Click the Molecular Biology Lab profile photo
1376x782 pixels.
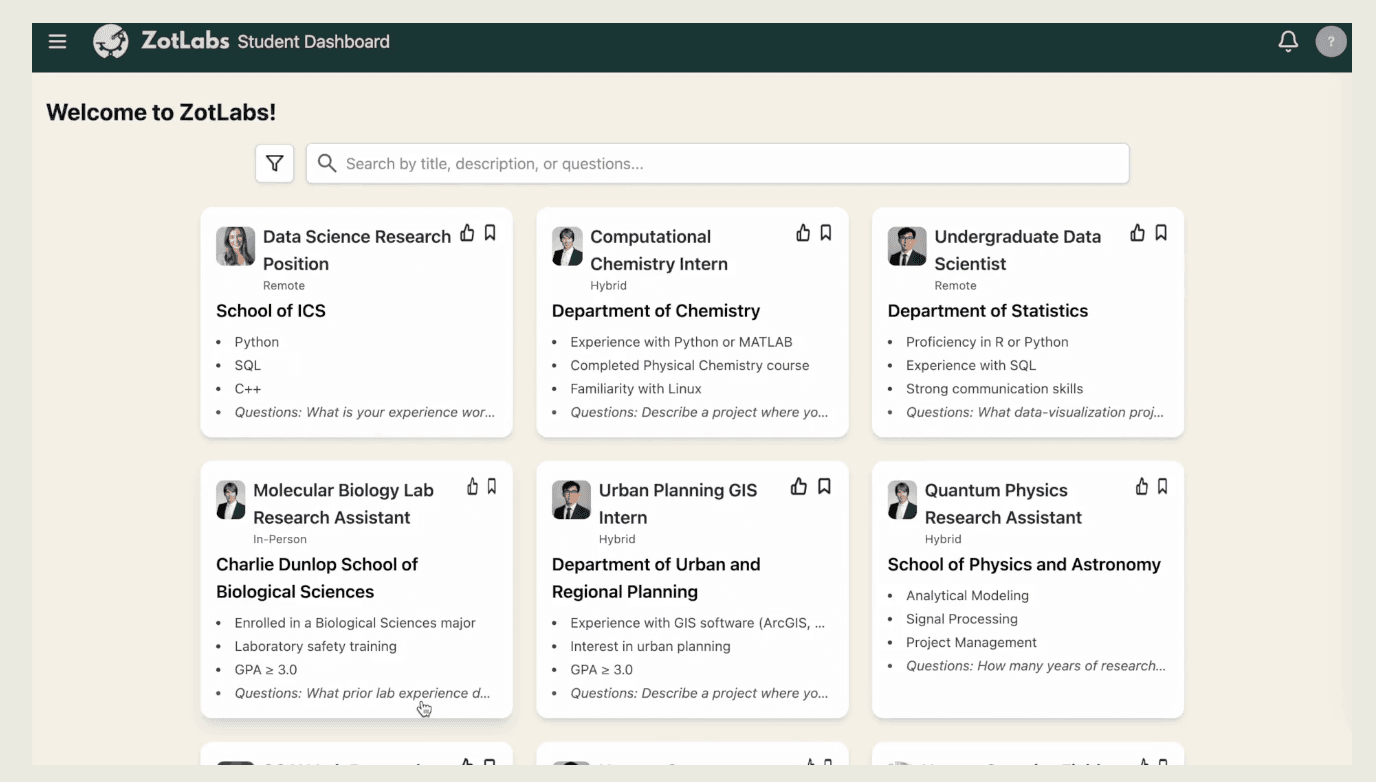(x=231, y=500)
